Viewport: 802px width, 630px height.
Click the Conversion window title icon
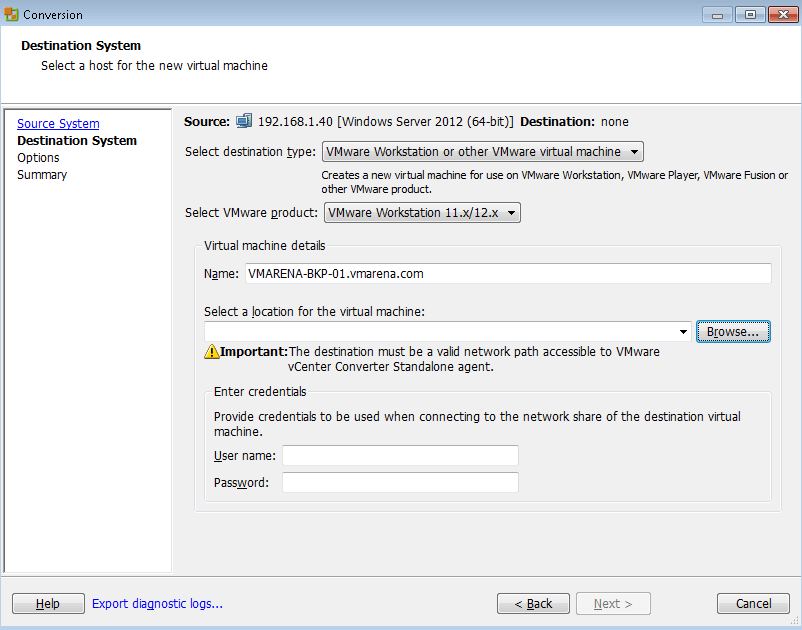11,14
